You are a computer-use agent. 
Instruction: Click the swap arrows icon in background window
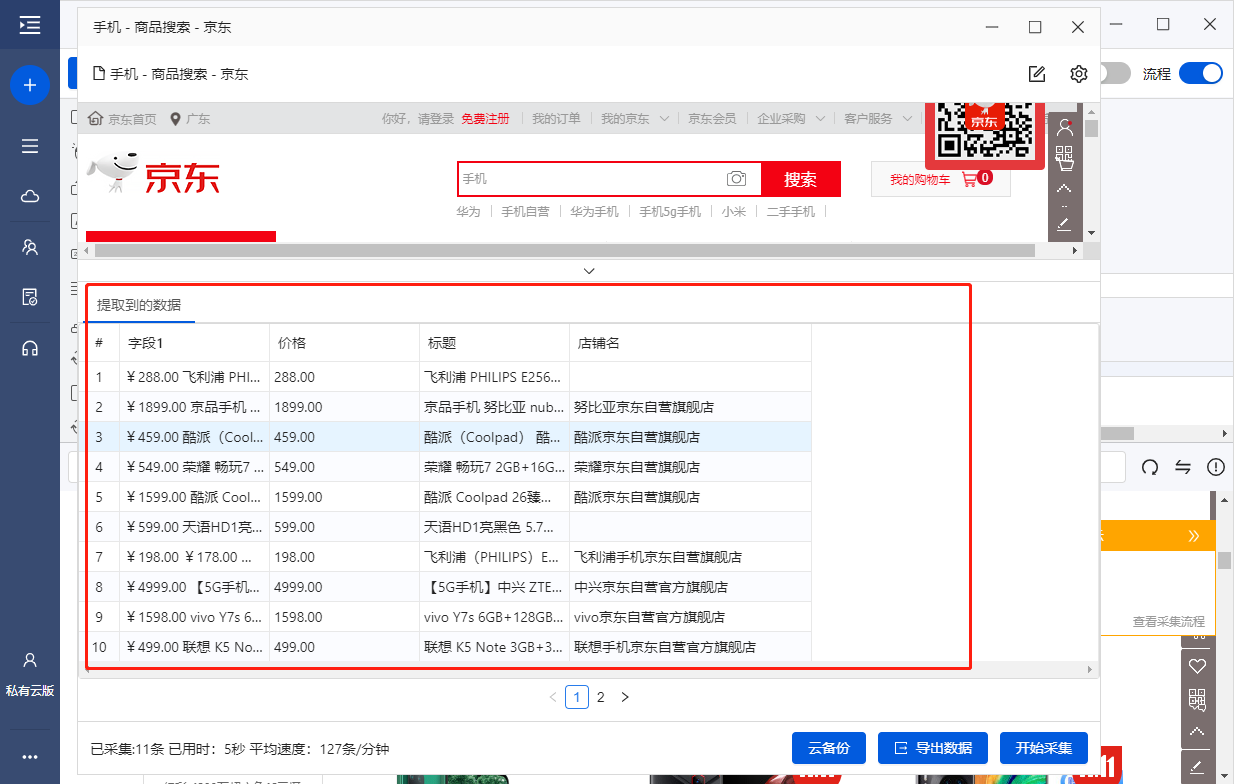click(x=1183, y=467)
